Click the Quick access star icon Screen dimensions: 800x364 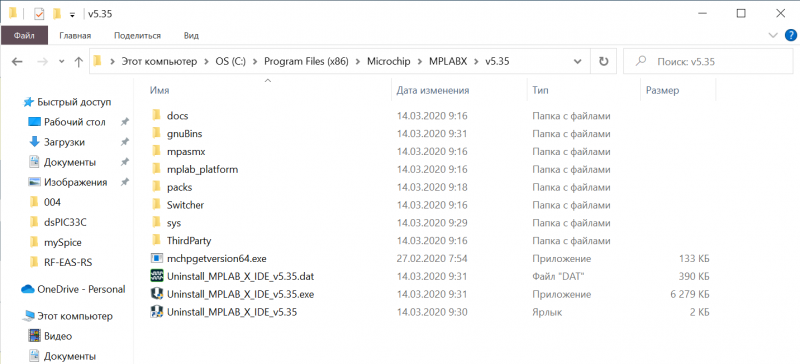29,102
